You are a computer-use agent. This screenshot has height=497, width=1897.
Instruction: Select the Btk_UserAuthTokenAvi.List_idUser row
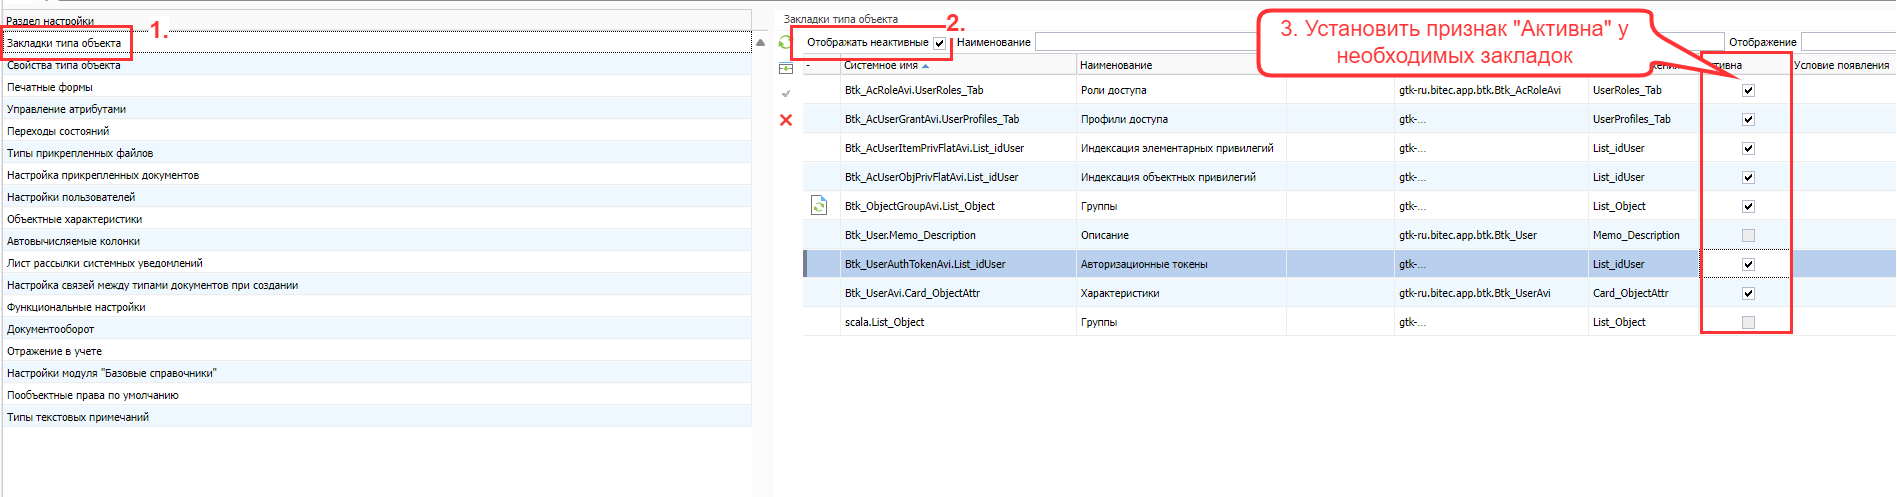point(925,265)
